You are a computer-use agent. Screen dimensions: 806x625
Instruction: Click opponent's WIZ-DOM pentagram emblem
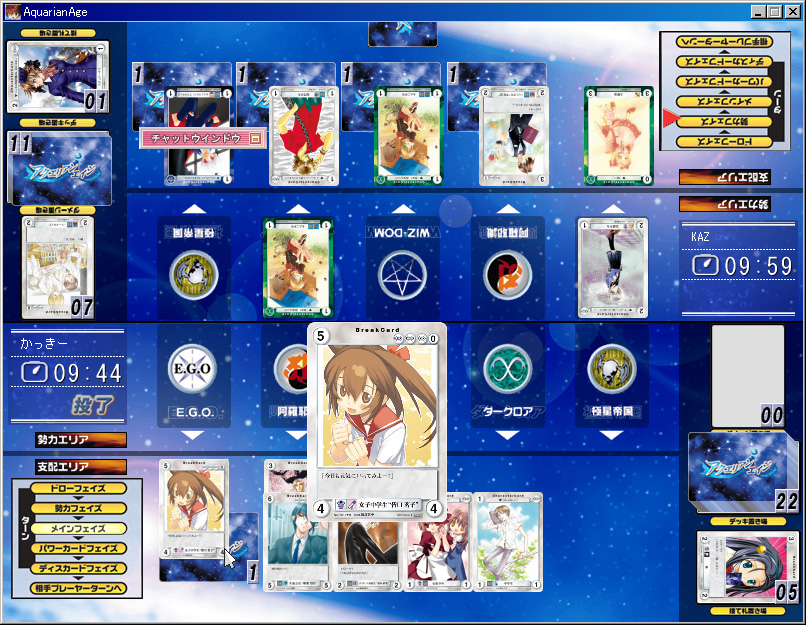pos(402,275)
